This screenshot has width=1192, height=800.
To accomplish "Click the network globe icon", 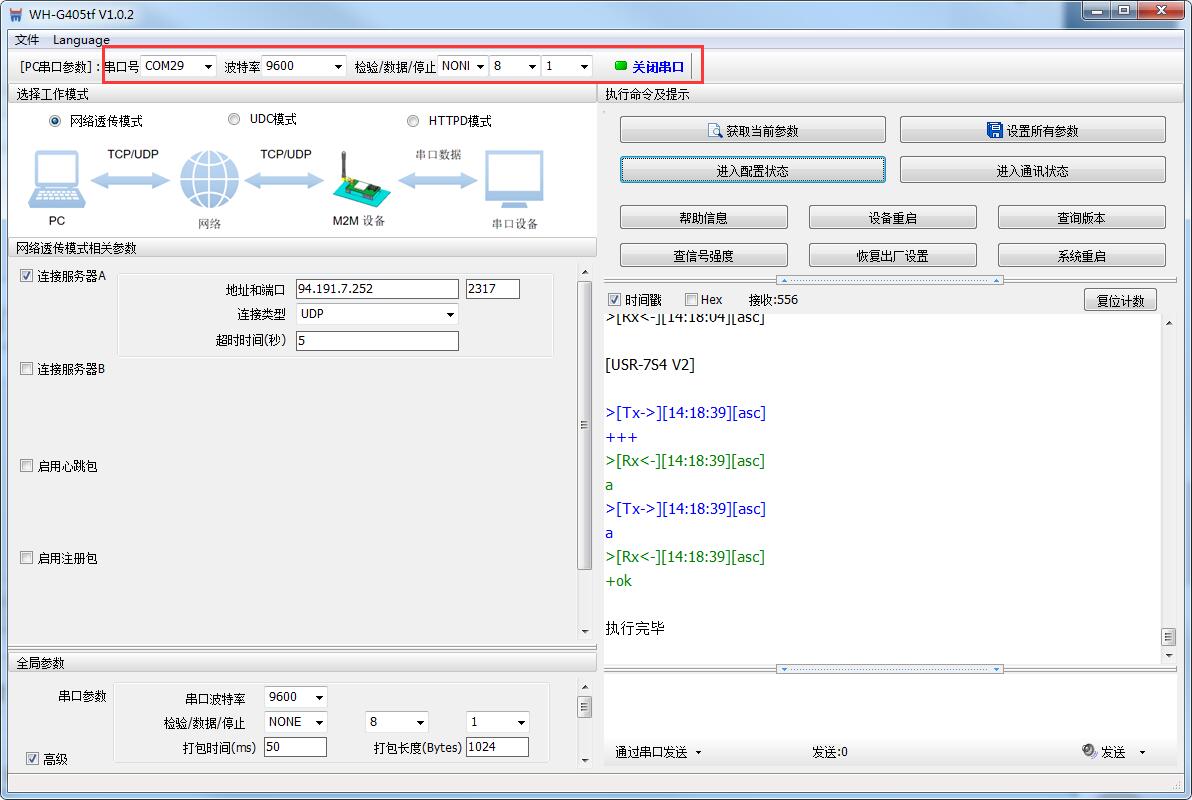I will [x=209, y=180].
